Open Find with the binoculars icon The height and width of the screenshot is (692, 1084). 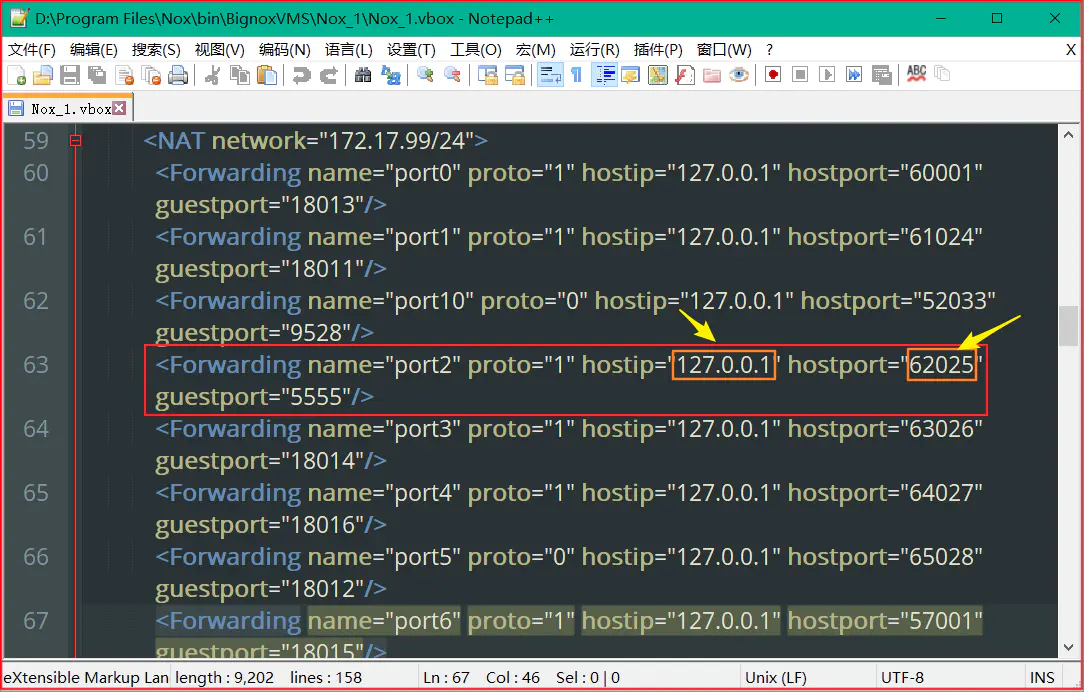[363, 75]
